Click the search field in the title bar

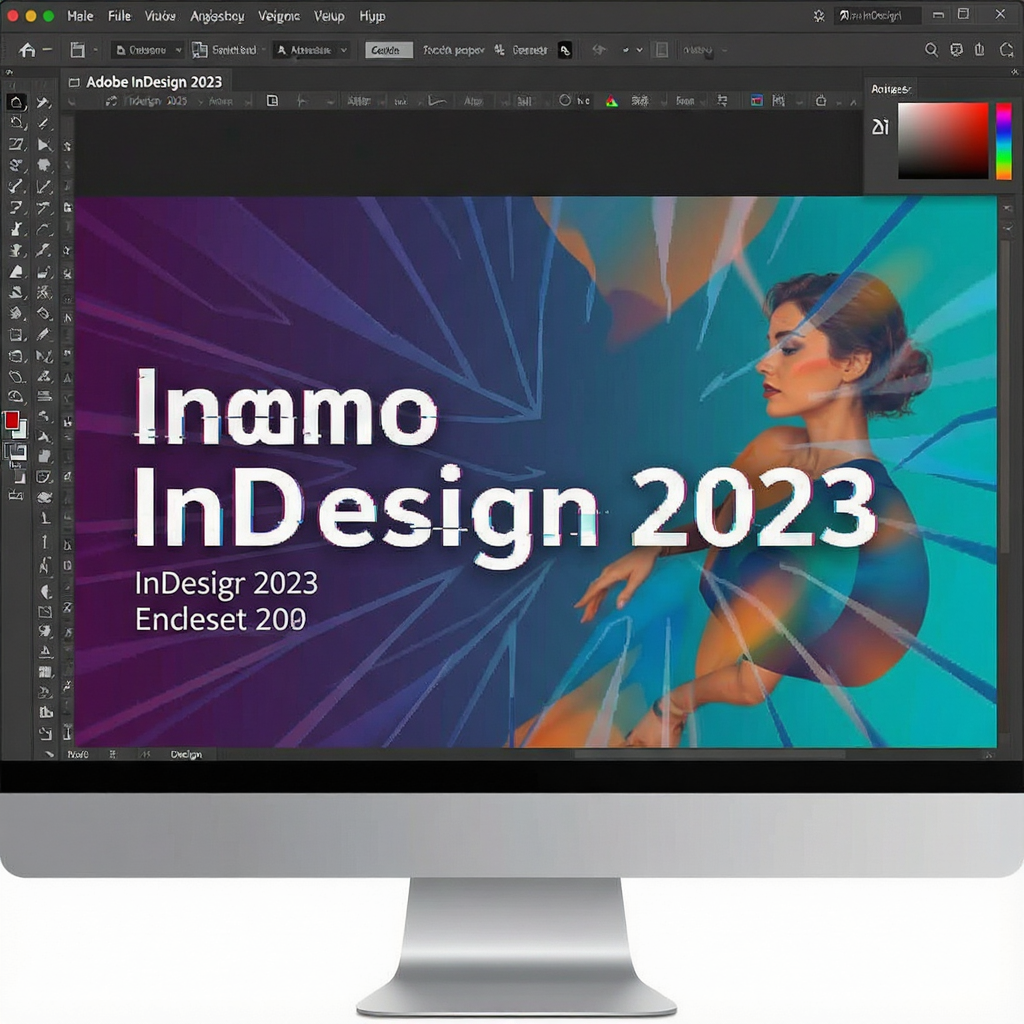[877, 16]
